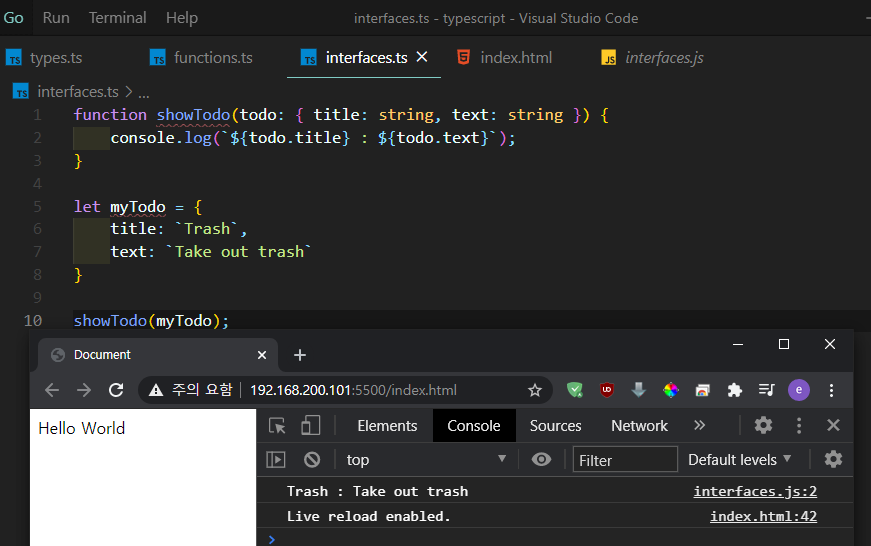Open the Run menu
Screen dimensions: 871x546
point(56,18)
